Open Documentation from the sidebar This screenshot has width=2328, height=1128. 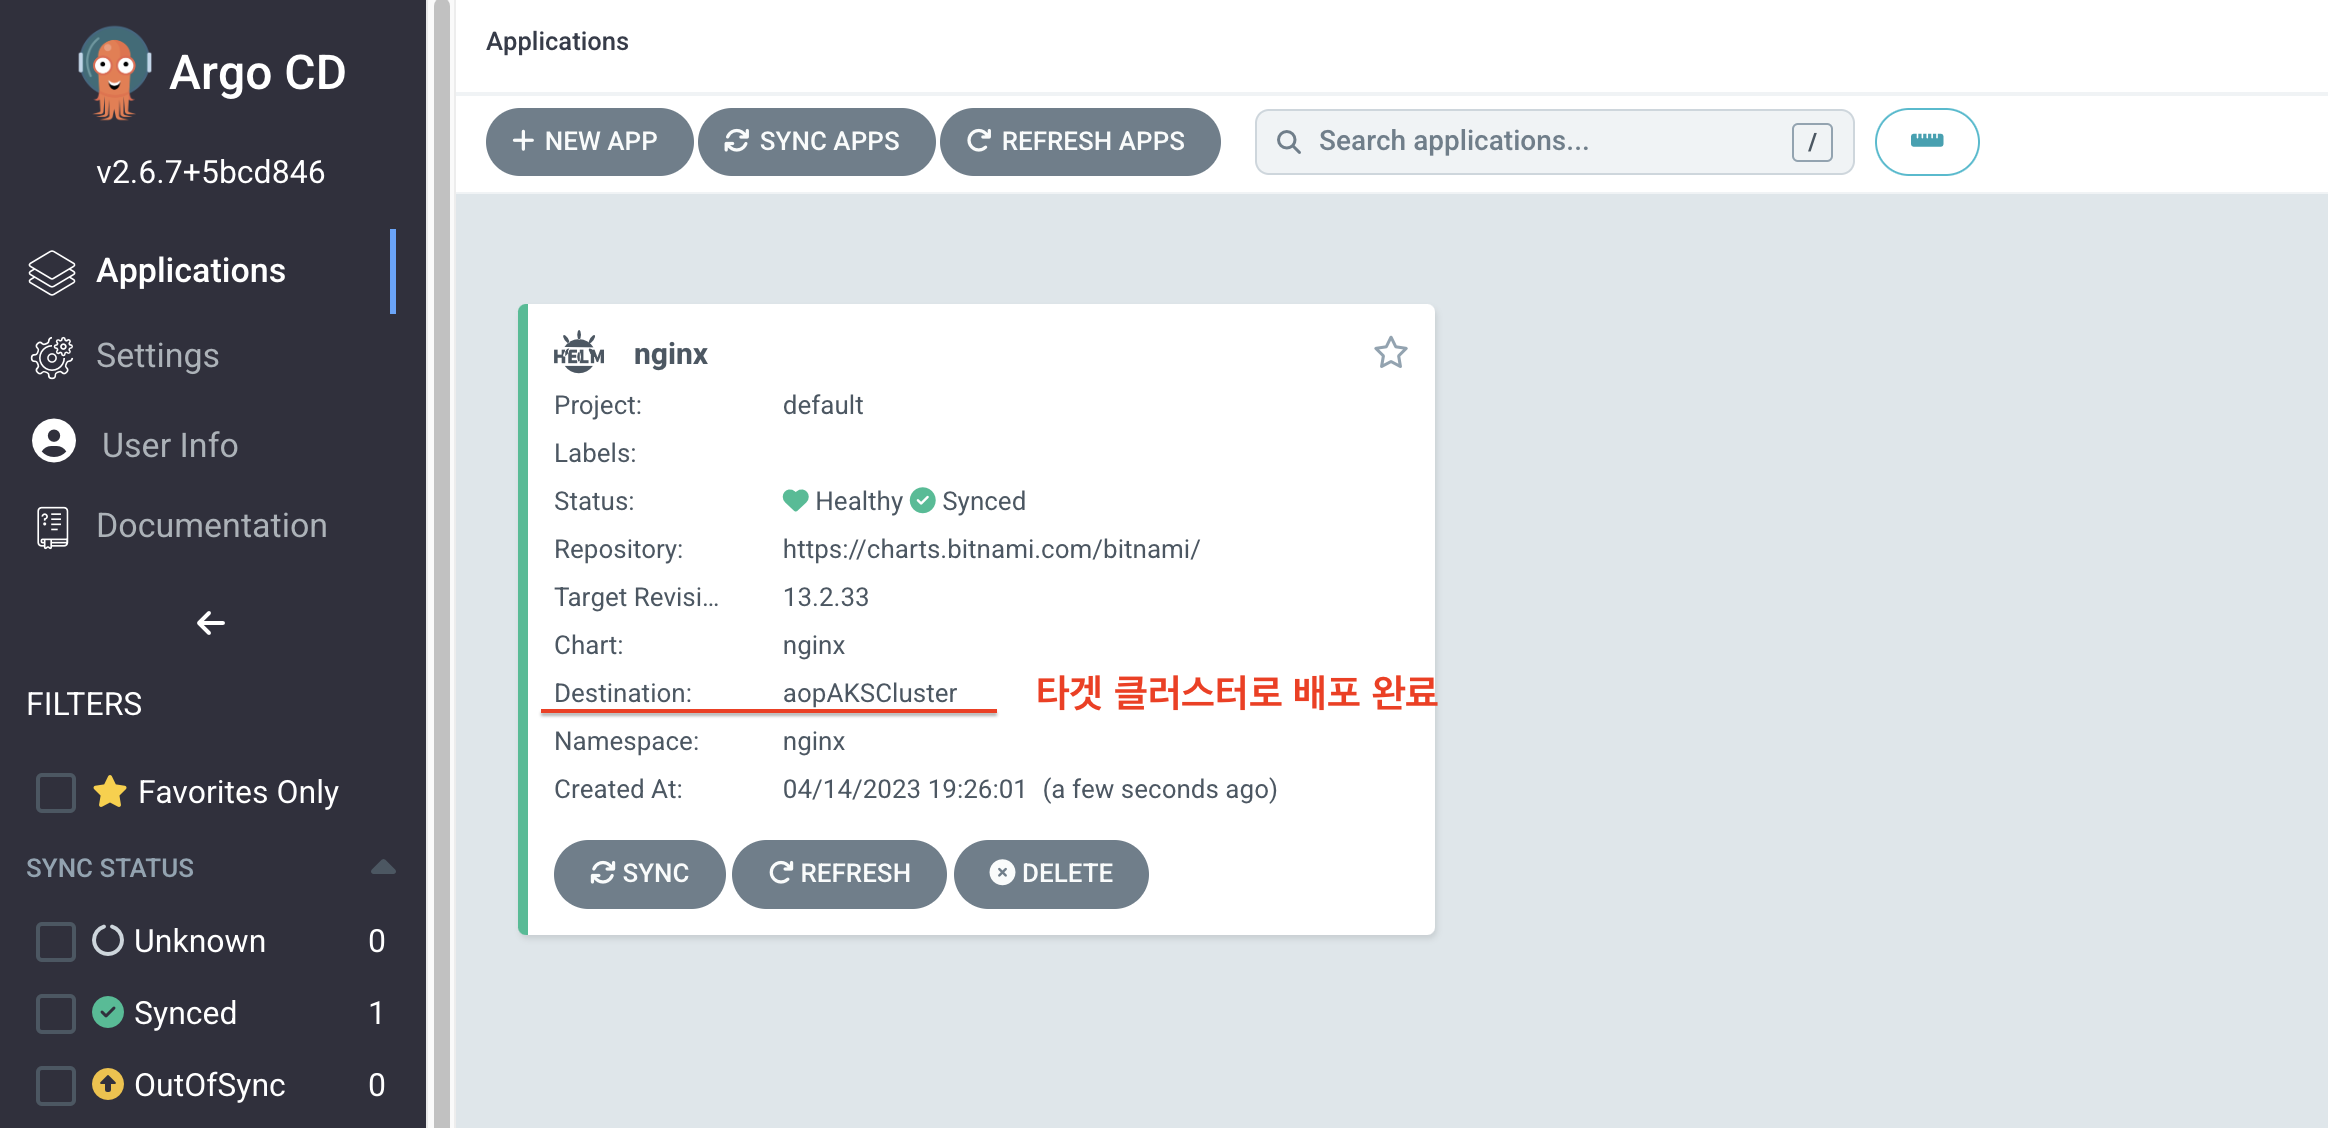(x=212, y=526)
